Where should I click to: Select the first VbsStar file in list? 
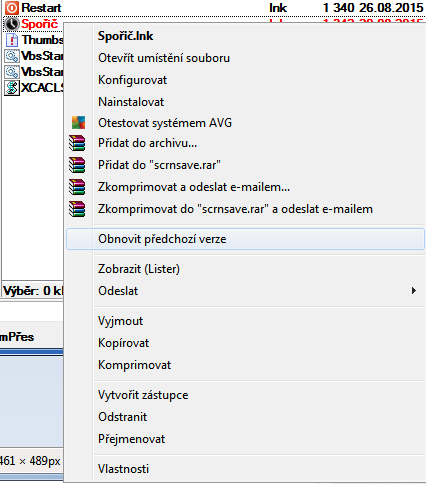click(x=33, y=56)
